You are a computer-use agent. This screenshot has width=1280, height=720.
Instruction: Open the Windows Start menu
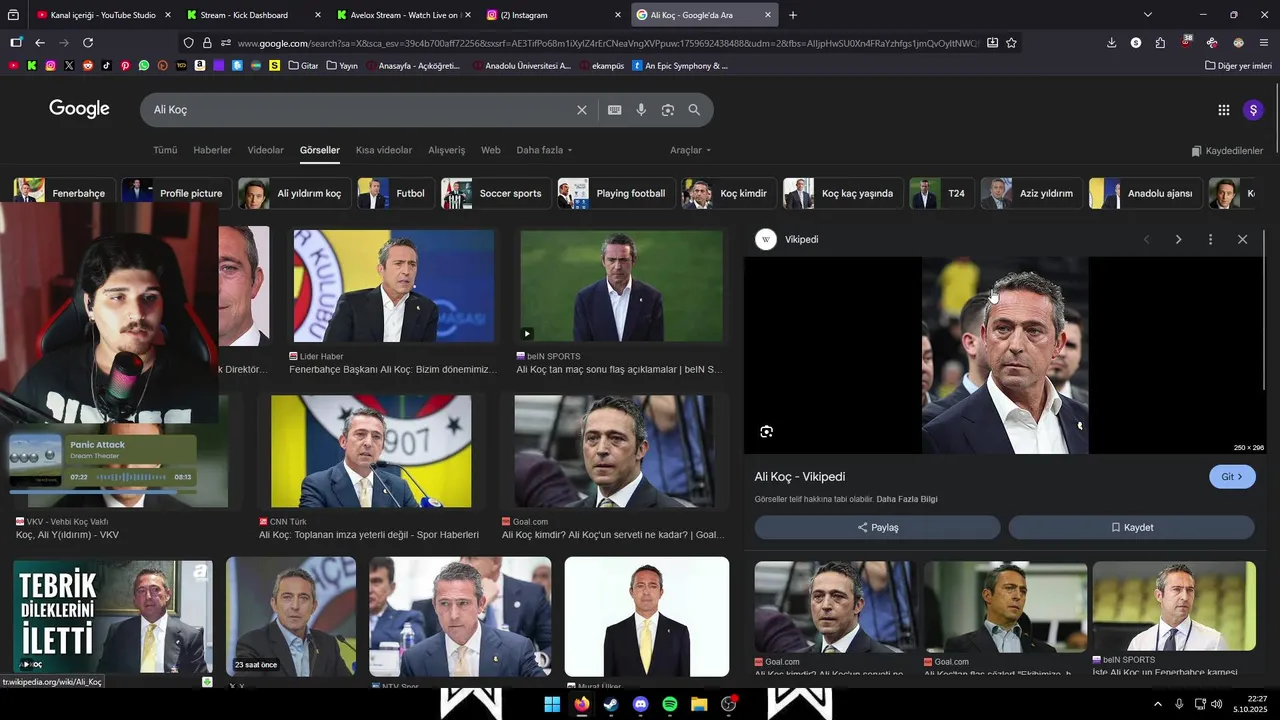pyautogui.click(x=552, y=704)
